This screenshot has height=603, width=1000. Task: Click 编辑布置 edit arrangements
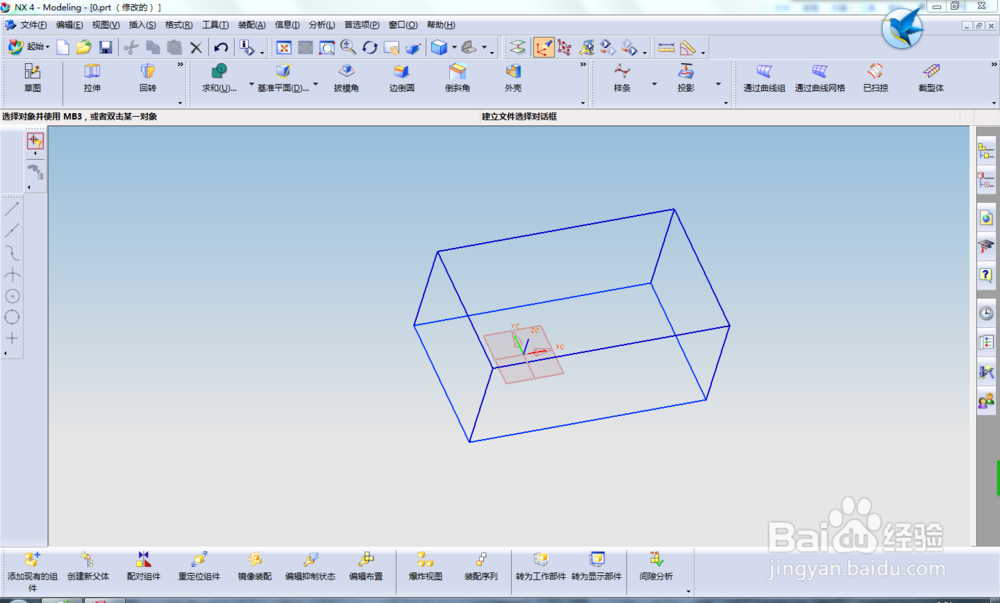tap(366, 567)
